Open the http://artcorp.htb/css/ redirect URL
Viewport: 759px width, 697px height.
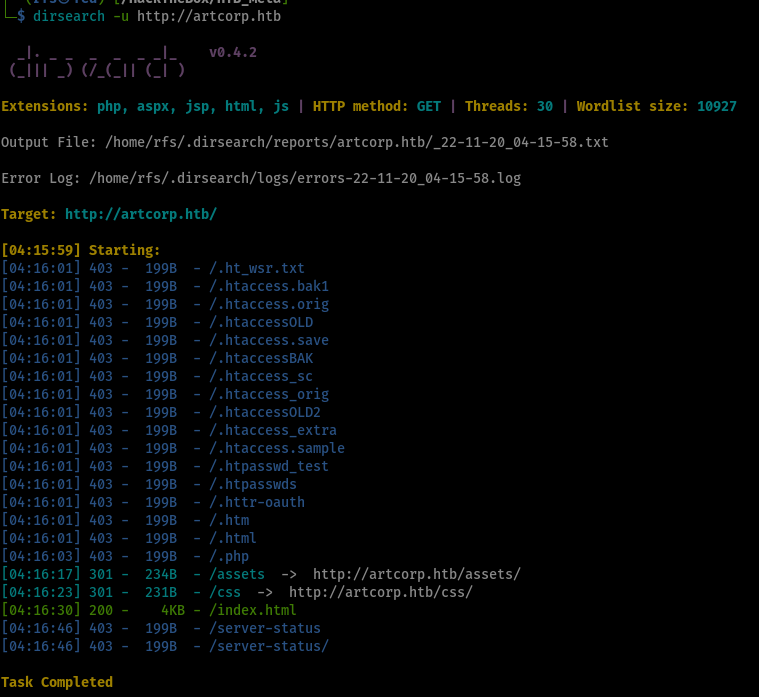point(381,592)
